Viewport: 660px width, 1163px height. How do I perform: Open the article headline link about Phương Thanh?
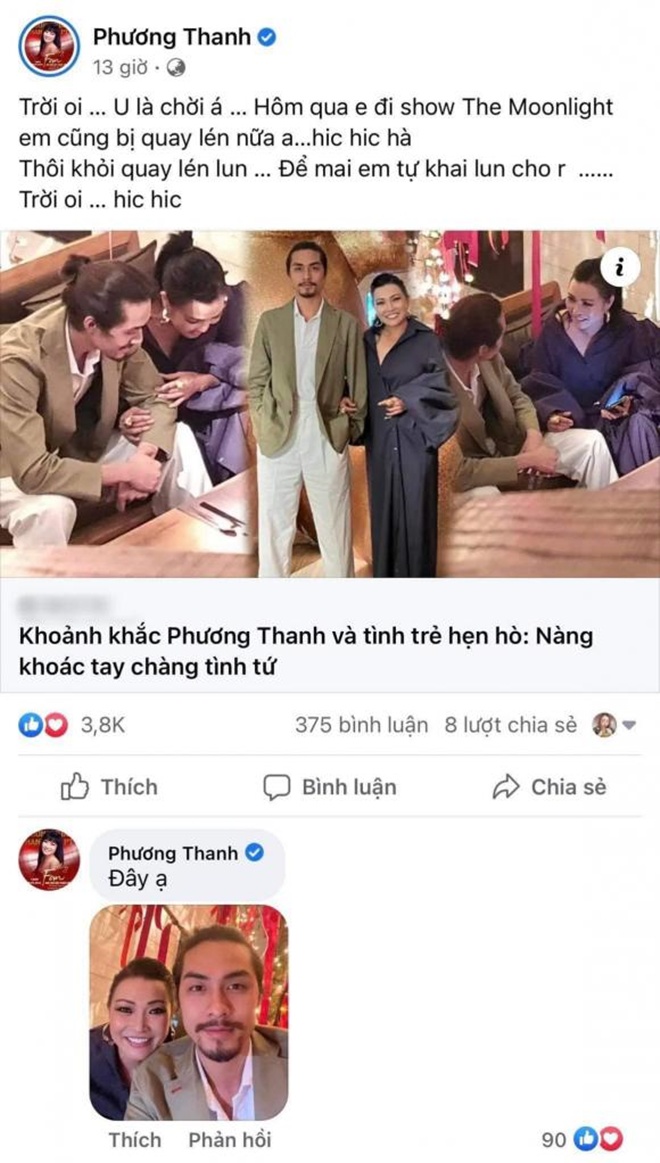[x=306, y=651]
